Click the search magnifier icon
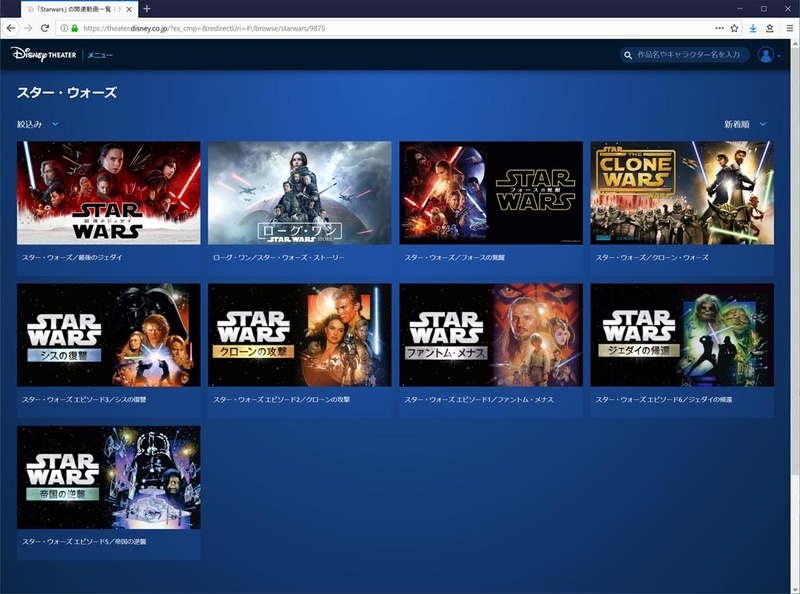 pos(628,55)
